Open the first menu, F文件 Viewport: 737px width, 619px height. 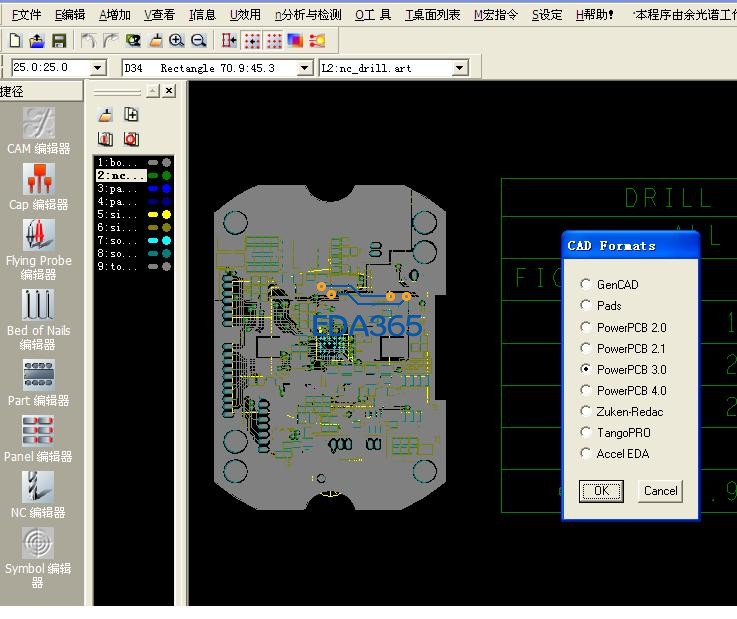(26, 15)
